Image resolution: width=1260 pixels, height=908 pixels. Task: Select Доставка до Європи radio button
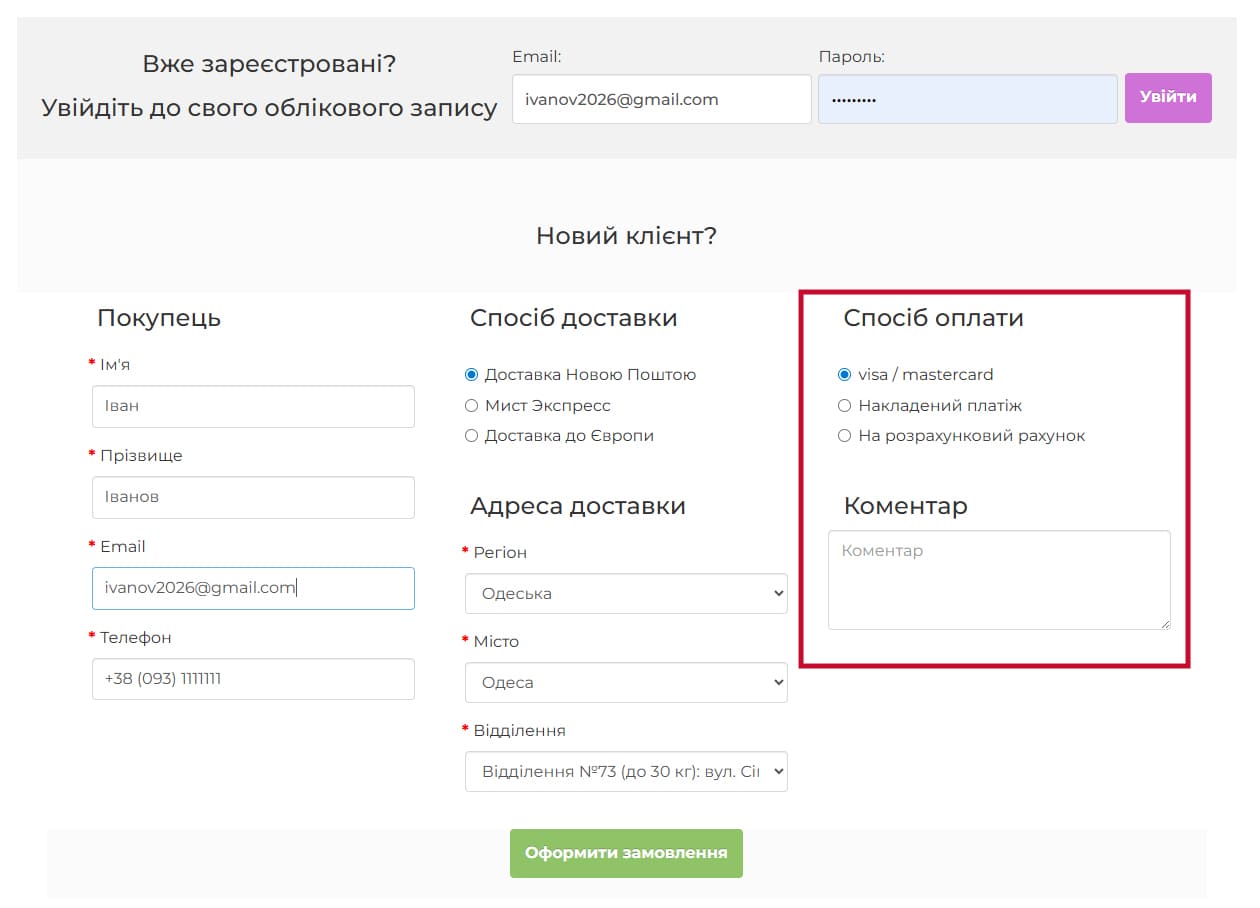point(472,436)
